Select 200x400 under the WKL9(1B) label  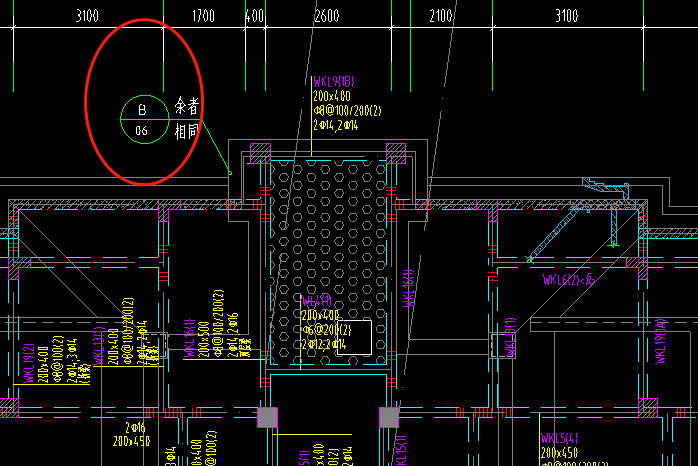click(x=332, y=96)
